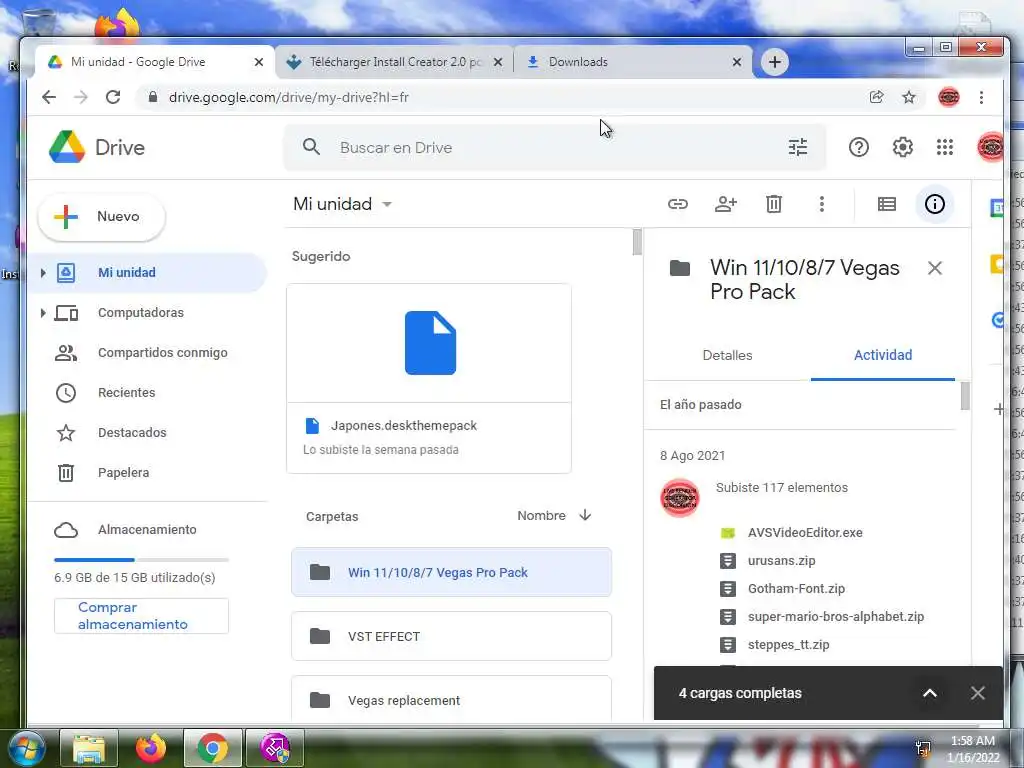Image resolution: width=1024 pixels, height=768 pixels.
Task: Go back in Chrome
Action: [x=49, y=97]
